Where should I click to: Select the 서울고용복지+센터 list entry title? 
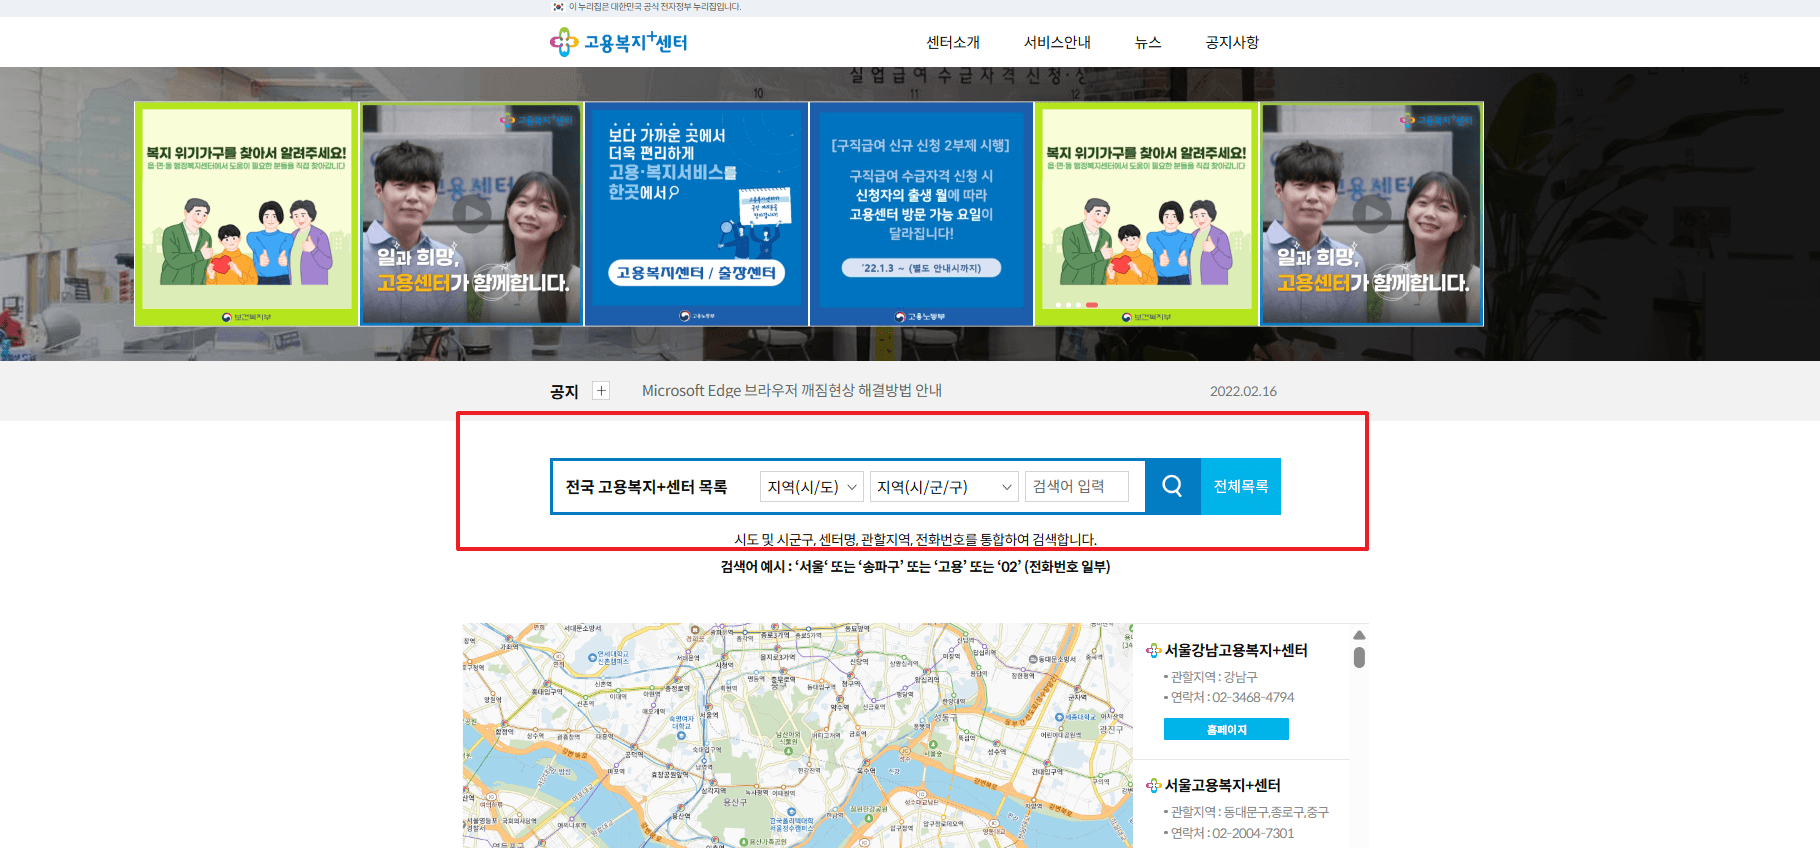[x=1222, y=786]
